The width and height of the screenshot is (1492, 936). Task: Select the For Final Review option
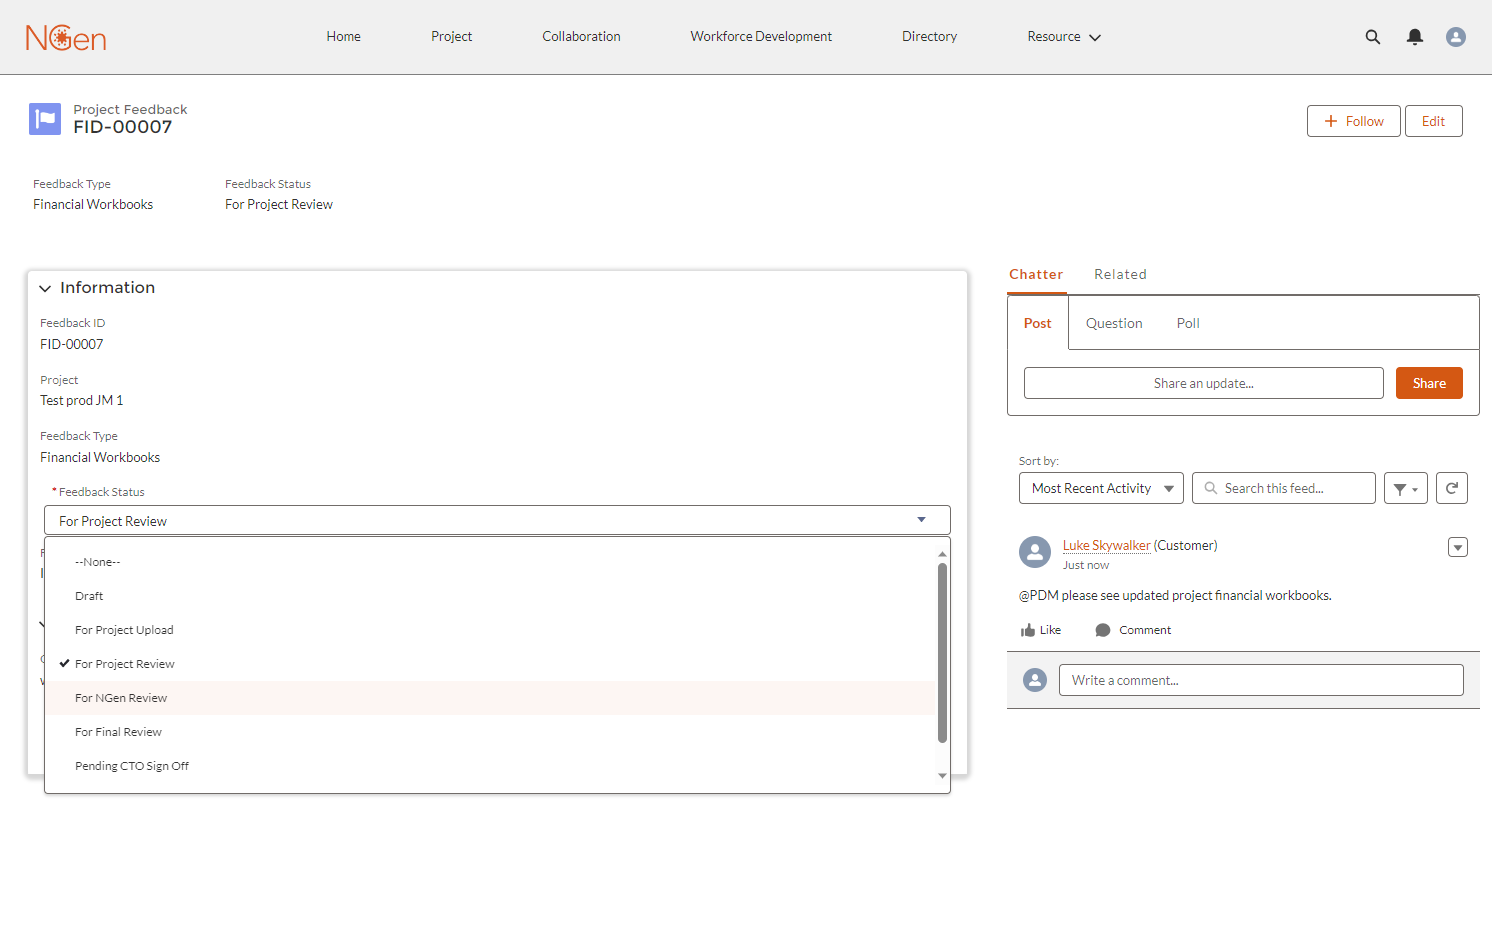click(x=490, y=732)
